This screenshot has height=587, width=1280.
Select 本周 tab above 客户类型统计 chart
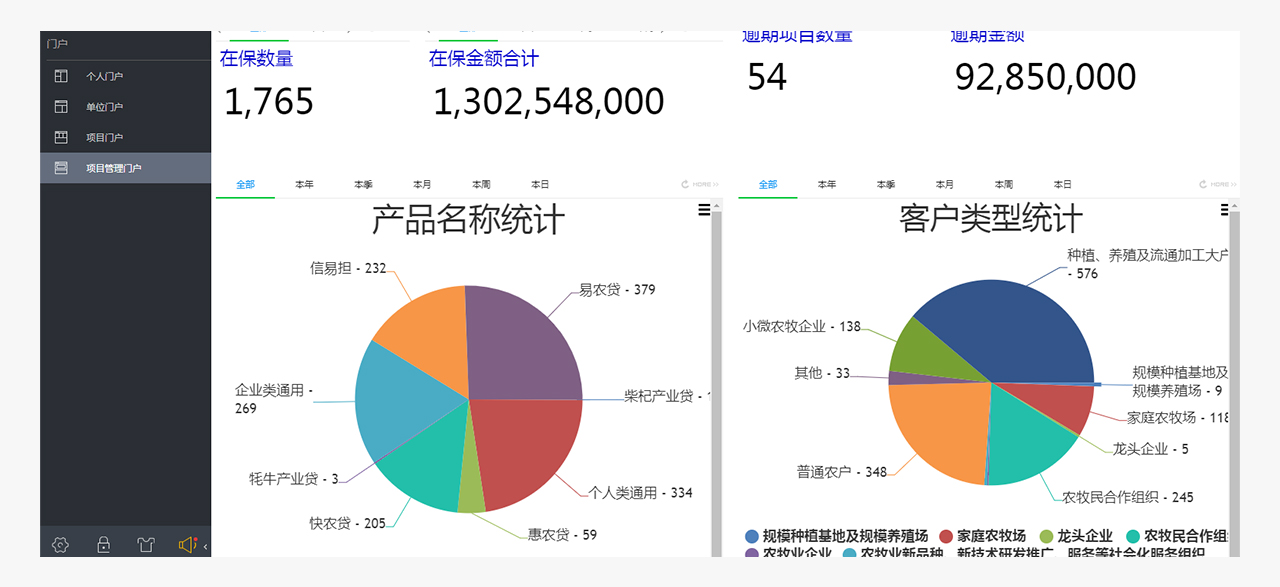pos(1004,185)
